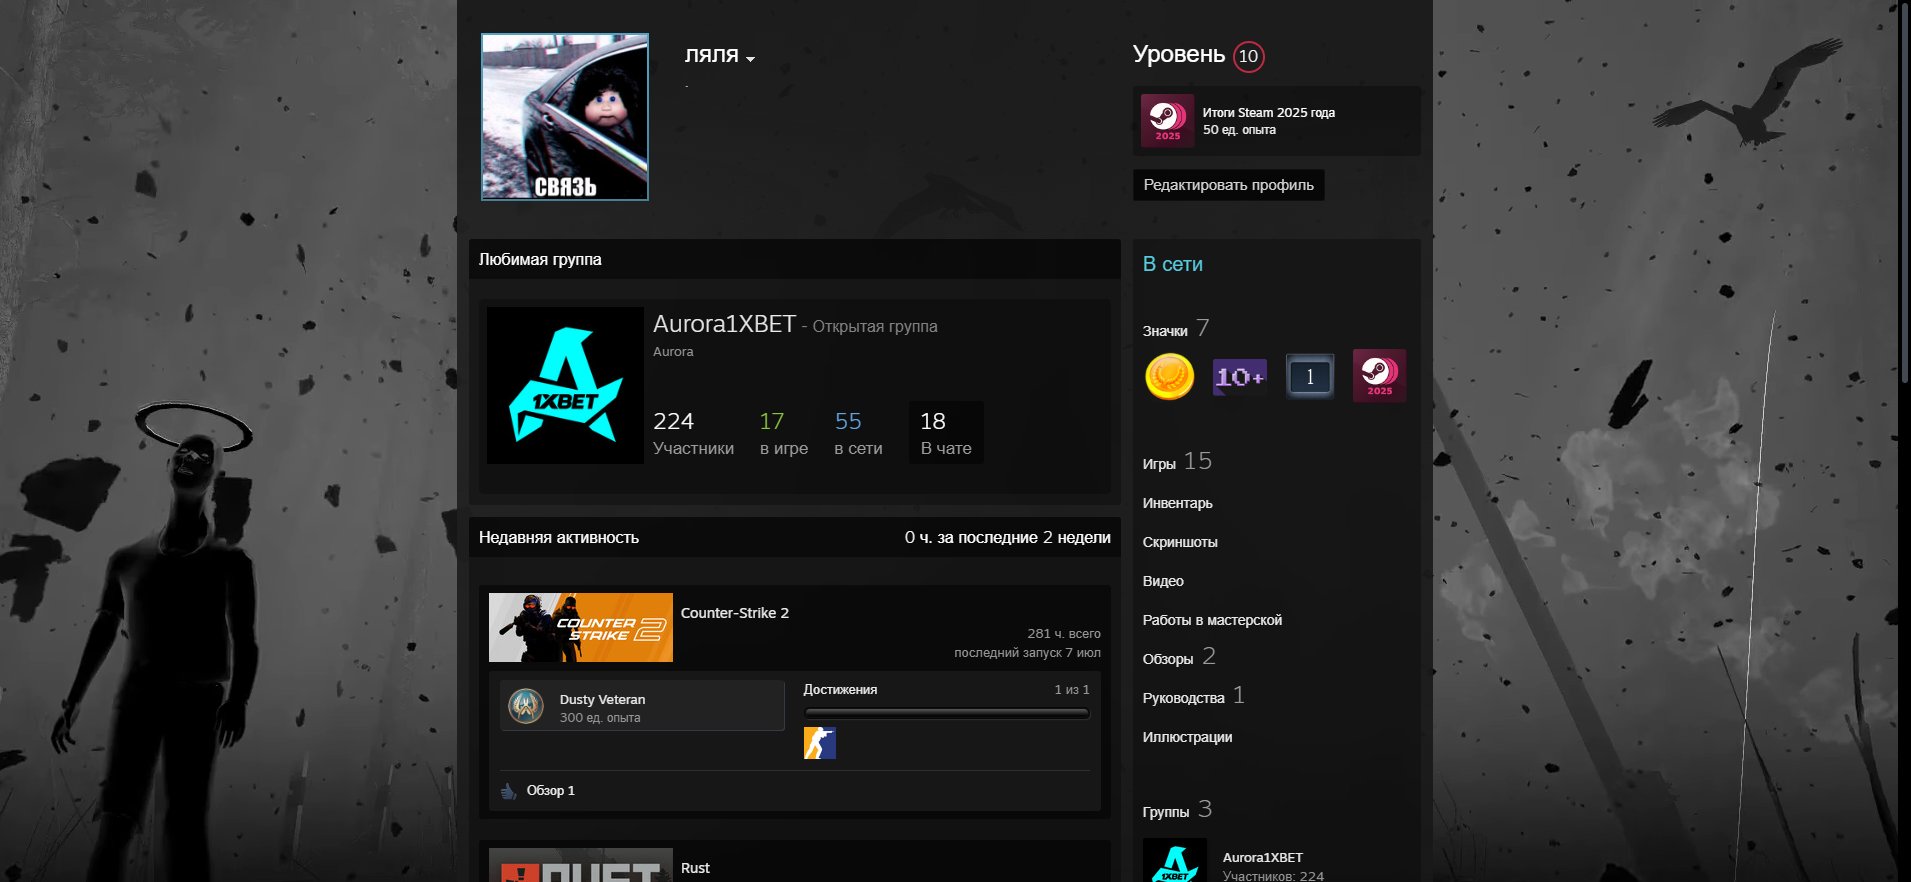Open Aurora1XBET group title link
The width and height of the screenshot is (1911, 882).
coord(724,324)
